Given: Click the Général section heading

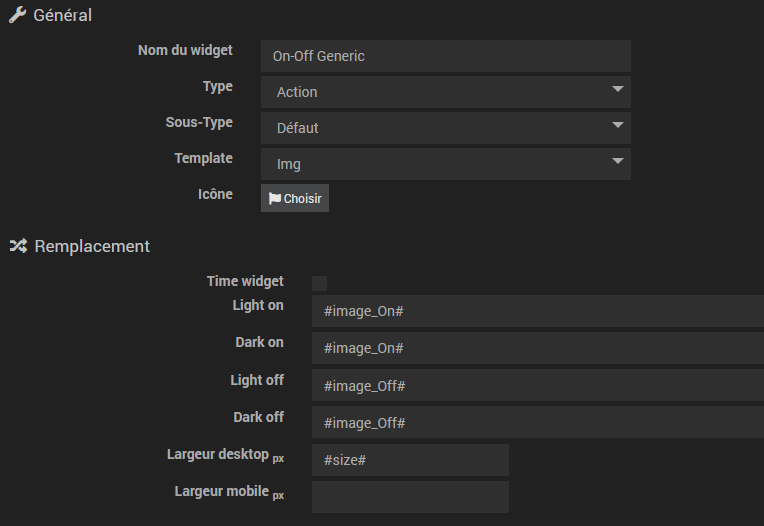Looking at the screenshot, I should pyautogui.click(x=62, y=15).
